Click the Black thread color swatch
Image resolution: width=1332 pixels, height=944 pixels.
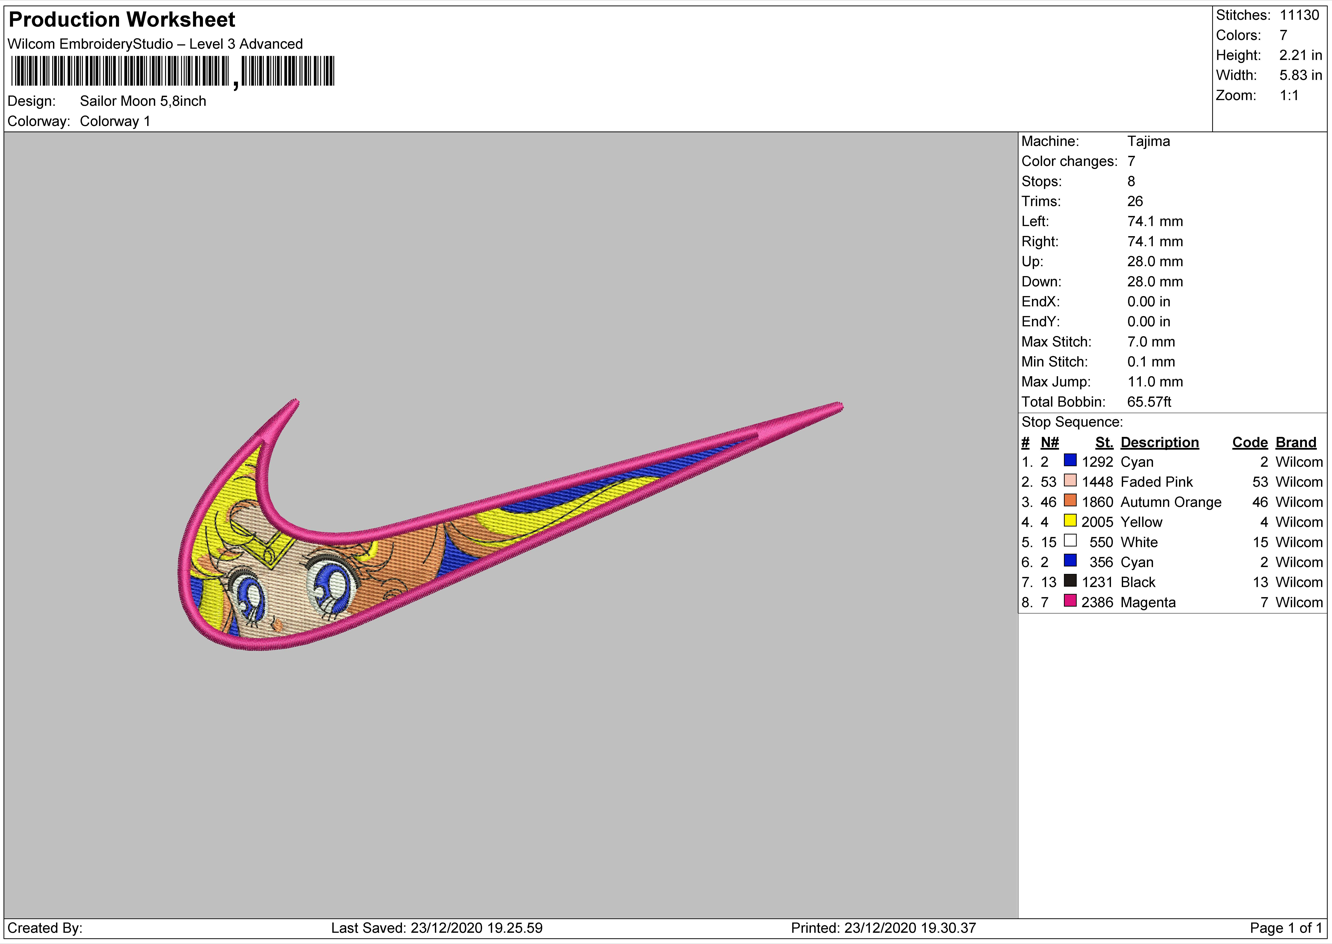pos(1070,581)
